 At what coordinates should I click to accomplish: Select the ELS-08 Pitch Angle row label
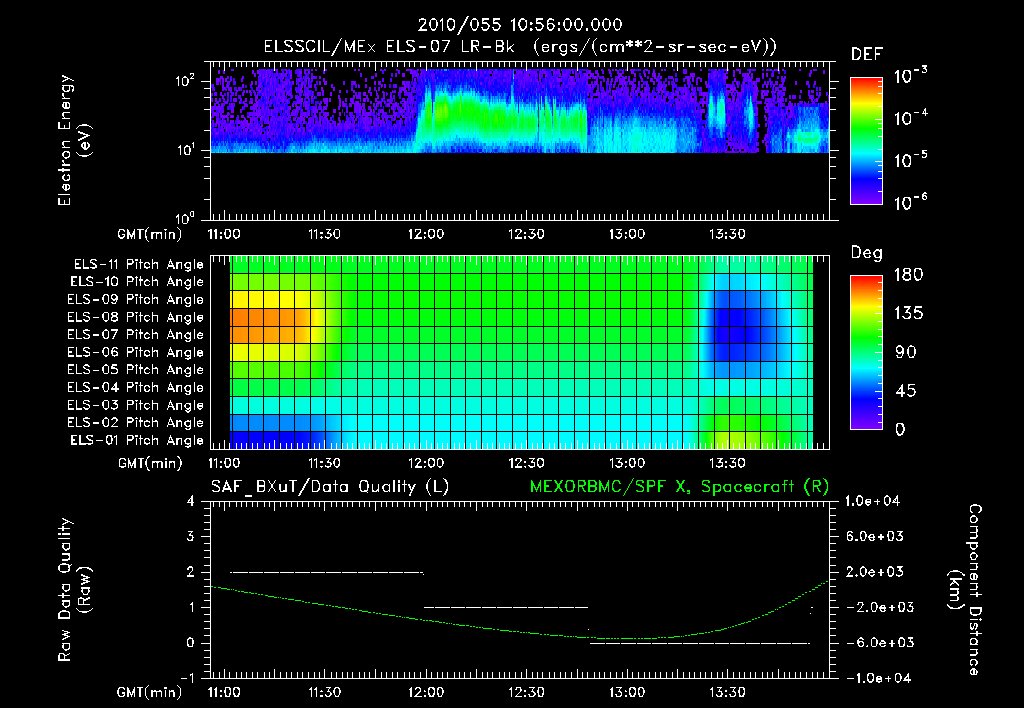135,317
